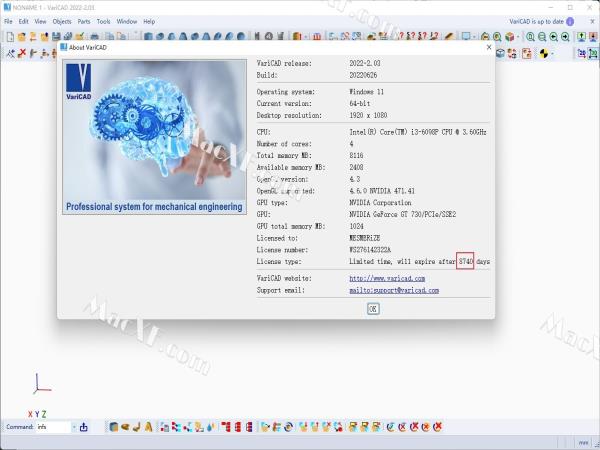The image size is (600, 450).
Task: Click OK in About VariCAD dialog
Action: pyautogui.click(x=373, y=309)
